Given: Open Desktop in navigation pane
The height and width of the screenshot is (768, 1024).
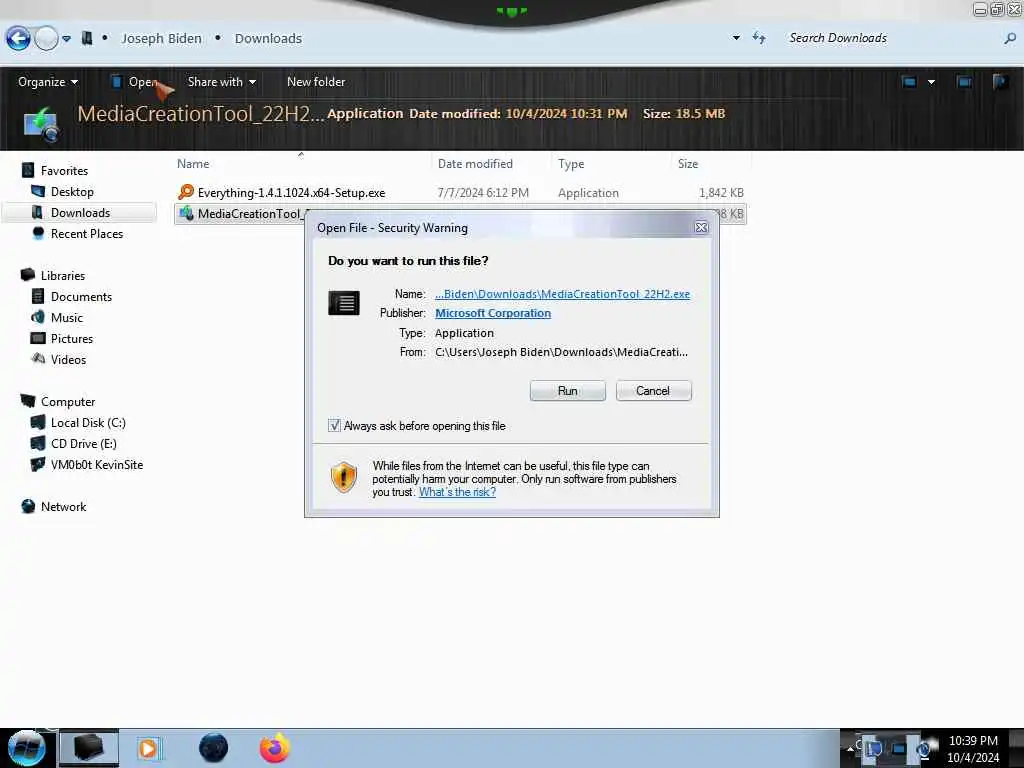Looking at the screenshot, I should [x=72, y=191].
